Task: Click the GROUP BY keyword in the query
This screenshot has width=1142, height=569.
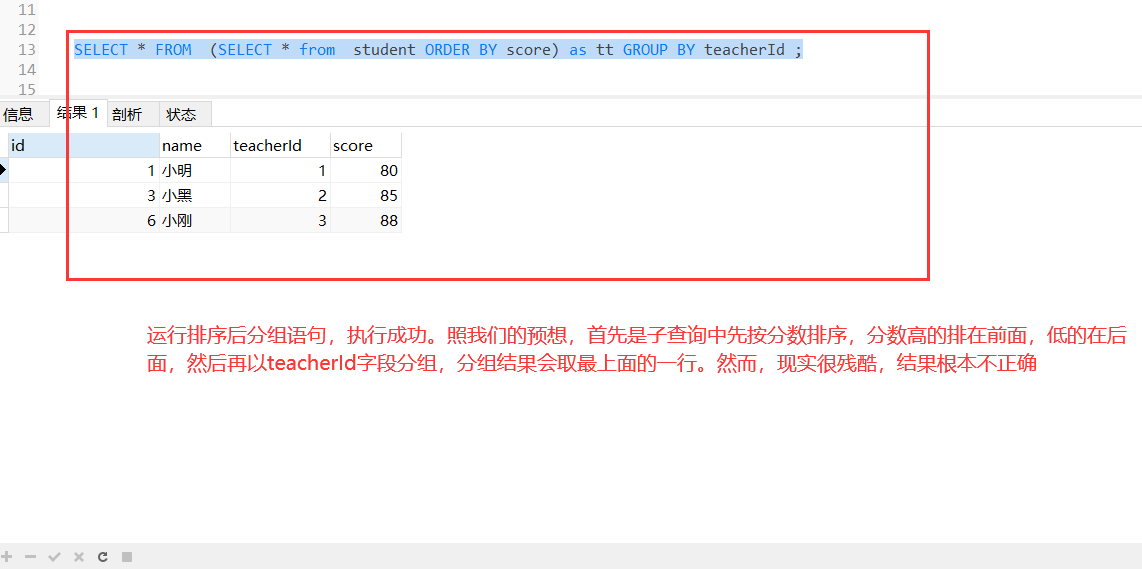Action: (659, 50)
